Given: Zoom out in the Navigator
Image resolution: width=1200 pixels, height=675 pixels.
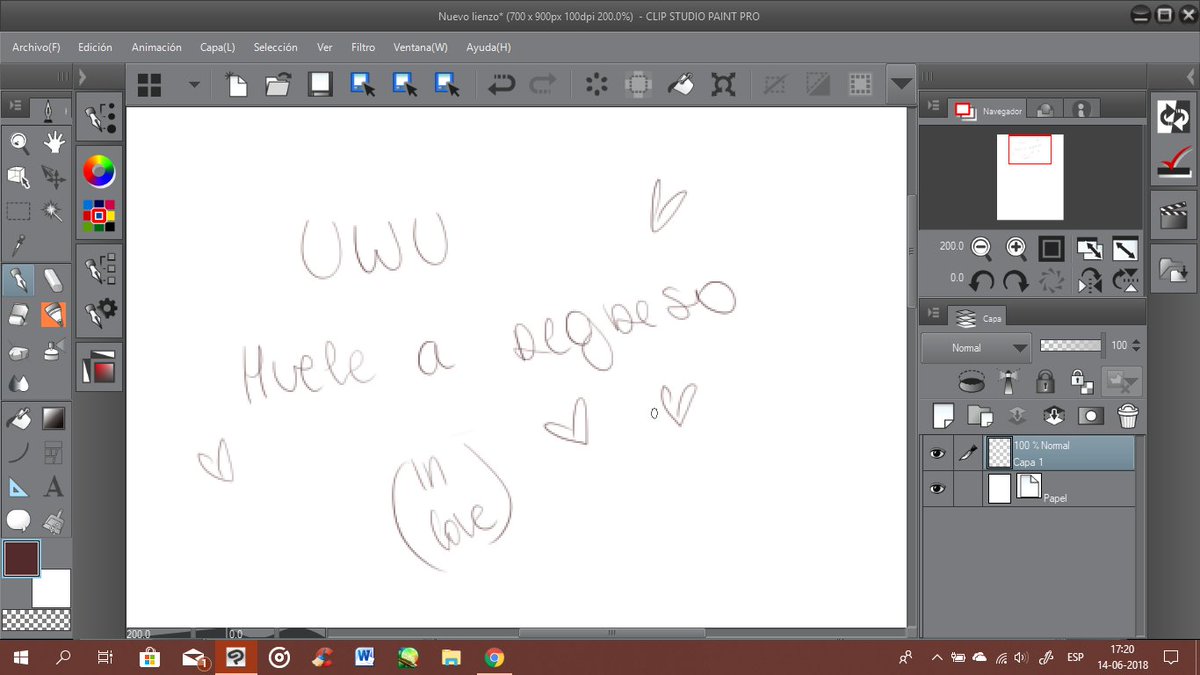Looking at the screenshot, I should click(981, 247).
